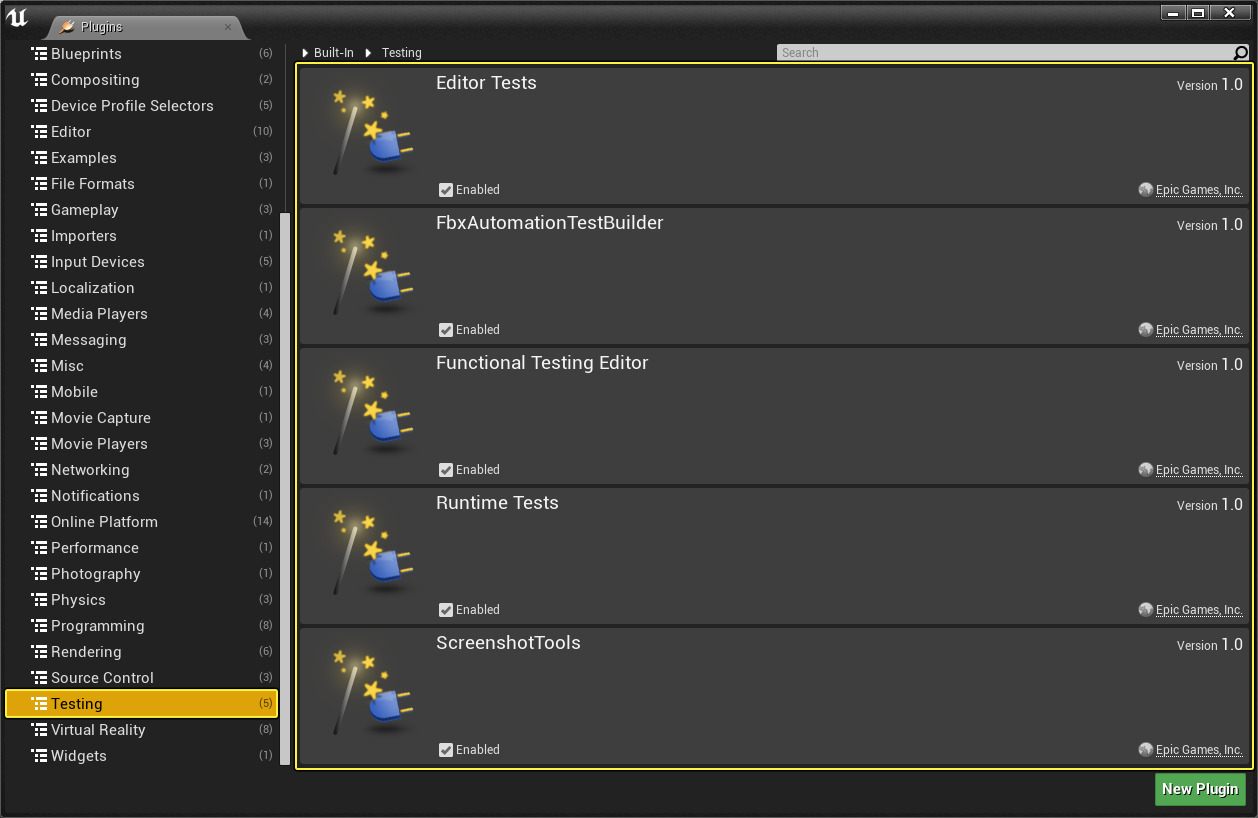1258x818 pixels.
Task: Open the Online Platform category
Action: point(104,522)
